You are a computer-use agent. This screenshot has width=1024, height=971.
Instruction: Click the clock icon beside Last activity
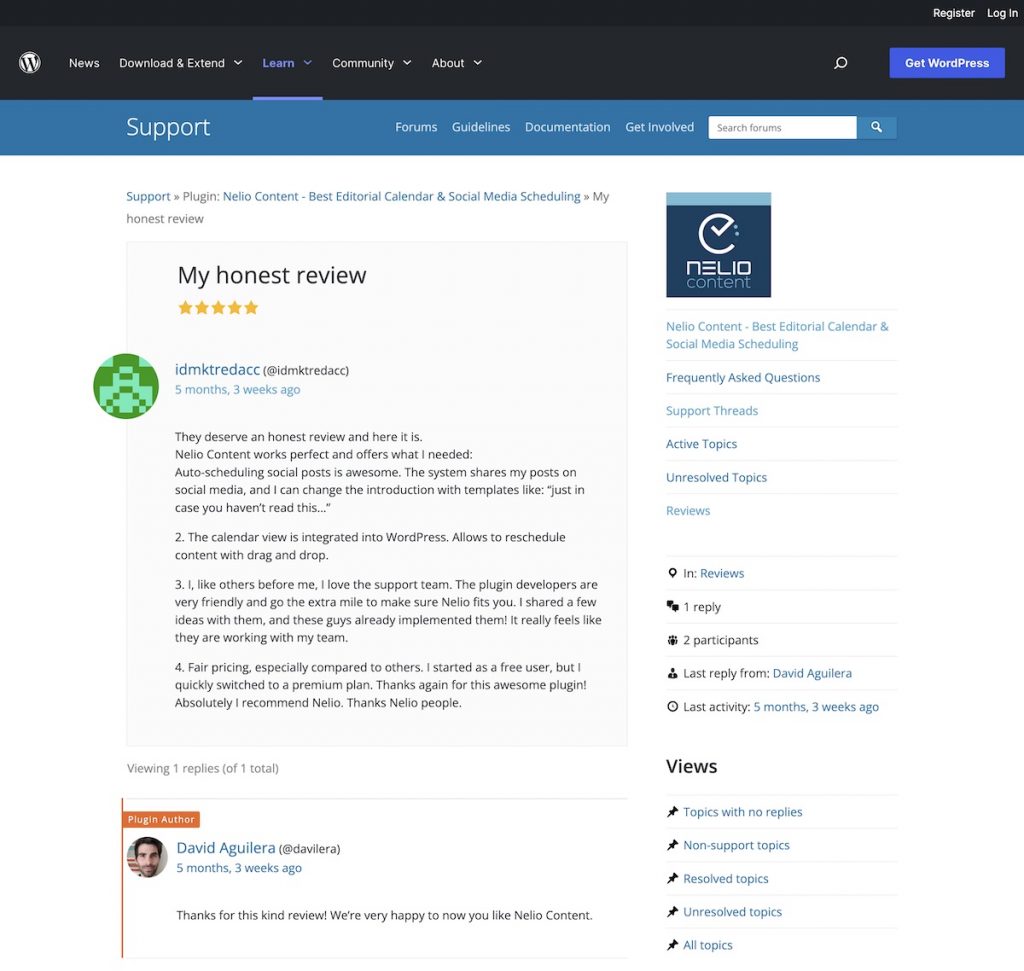[x=672, y=707]
